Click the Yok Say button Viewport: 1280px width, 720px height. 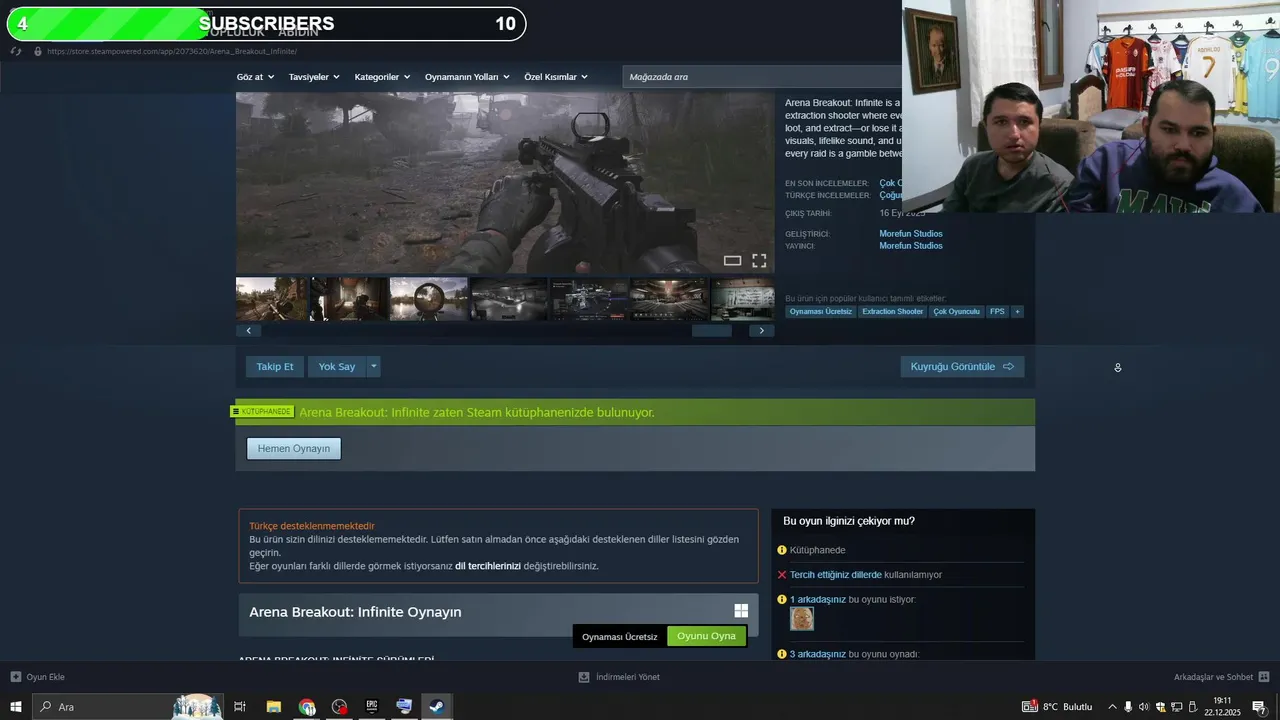click(337, 367)
